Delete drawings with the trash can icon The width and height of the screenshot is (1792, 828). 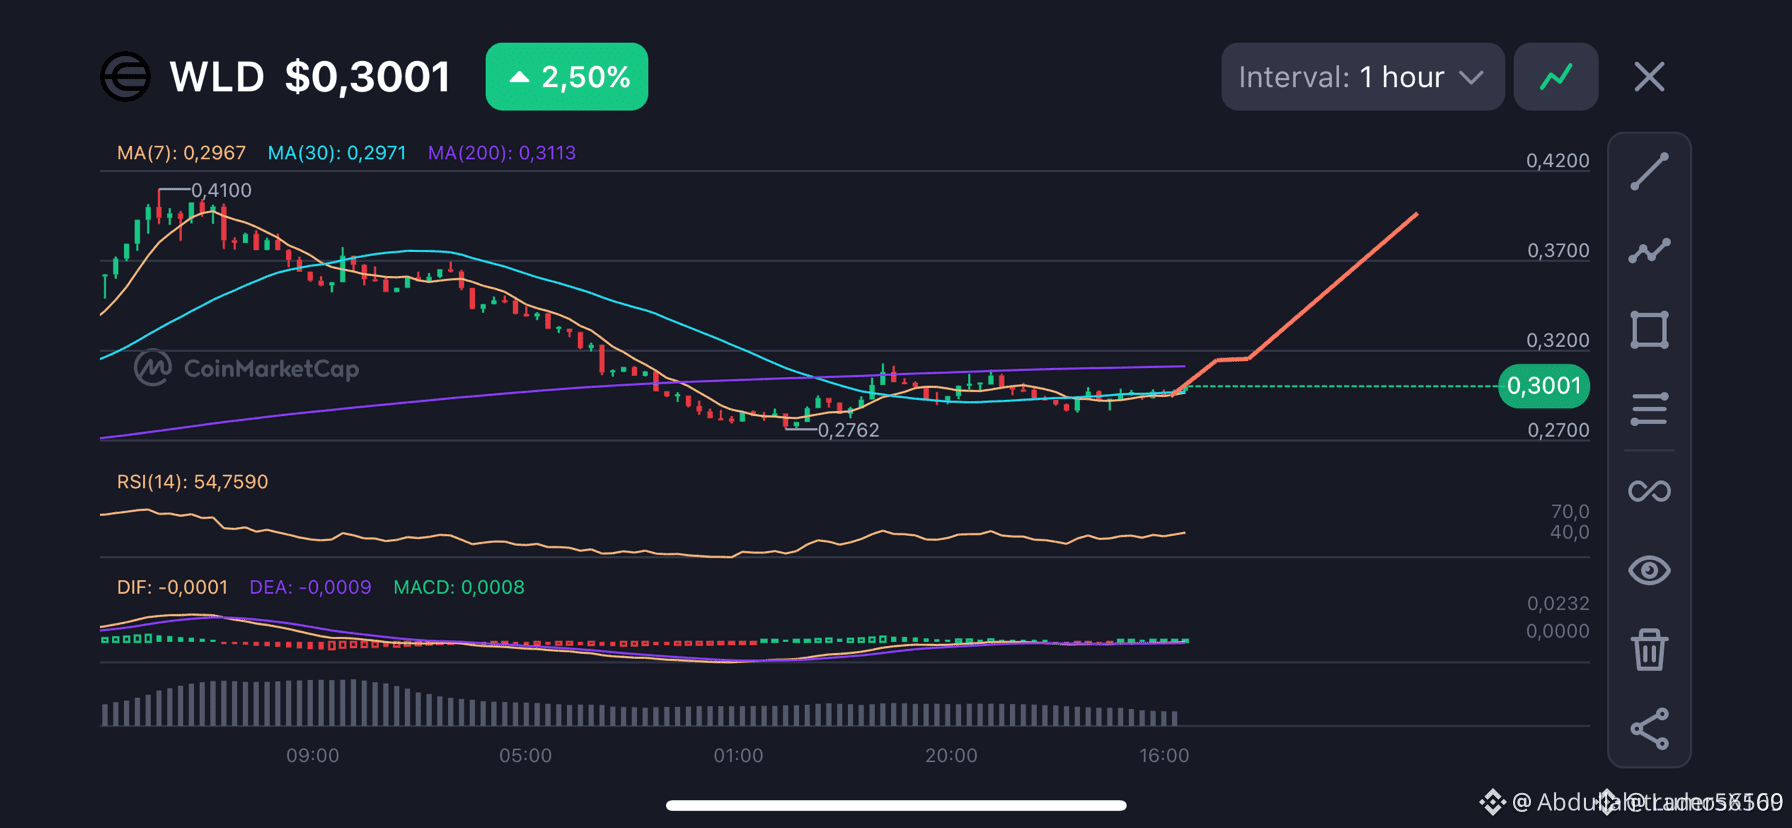coord(1649,649)
